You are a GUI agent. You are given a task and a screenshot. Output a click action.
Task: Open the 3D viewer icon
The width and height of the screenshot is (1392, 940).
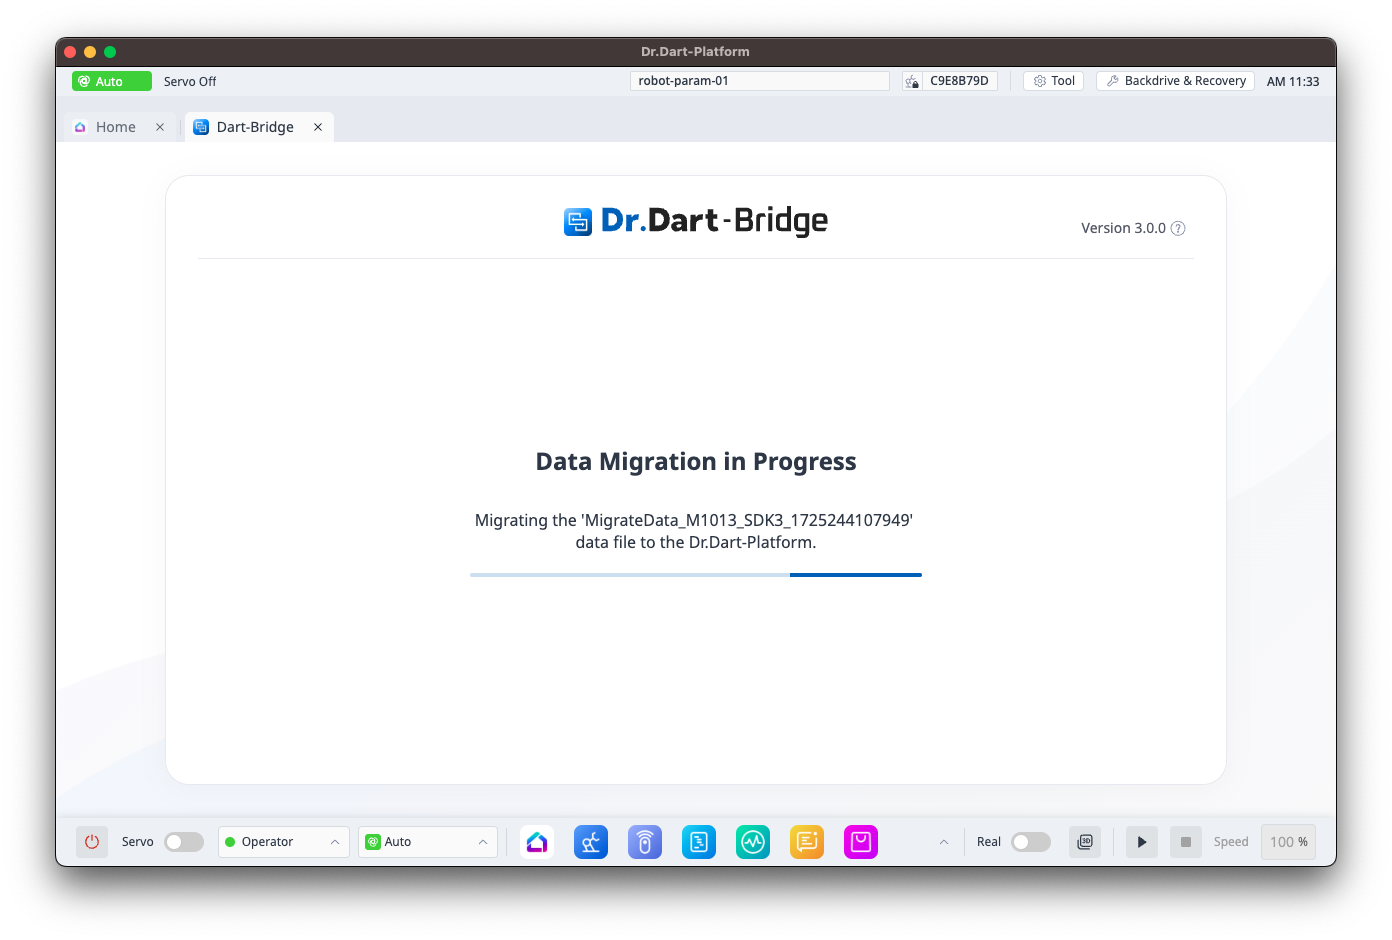[x=1085, y=842]
